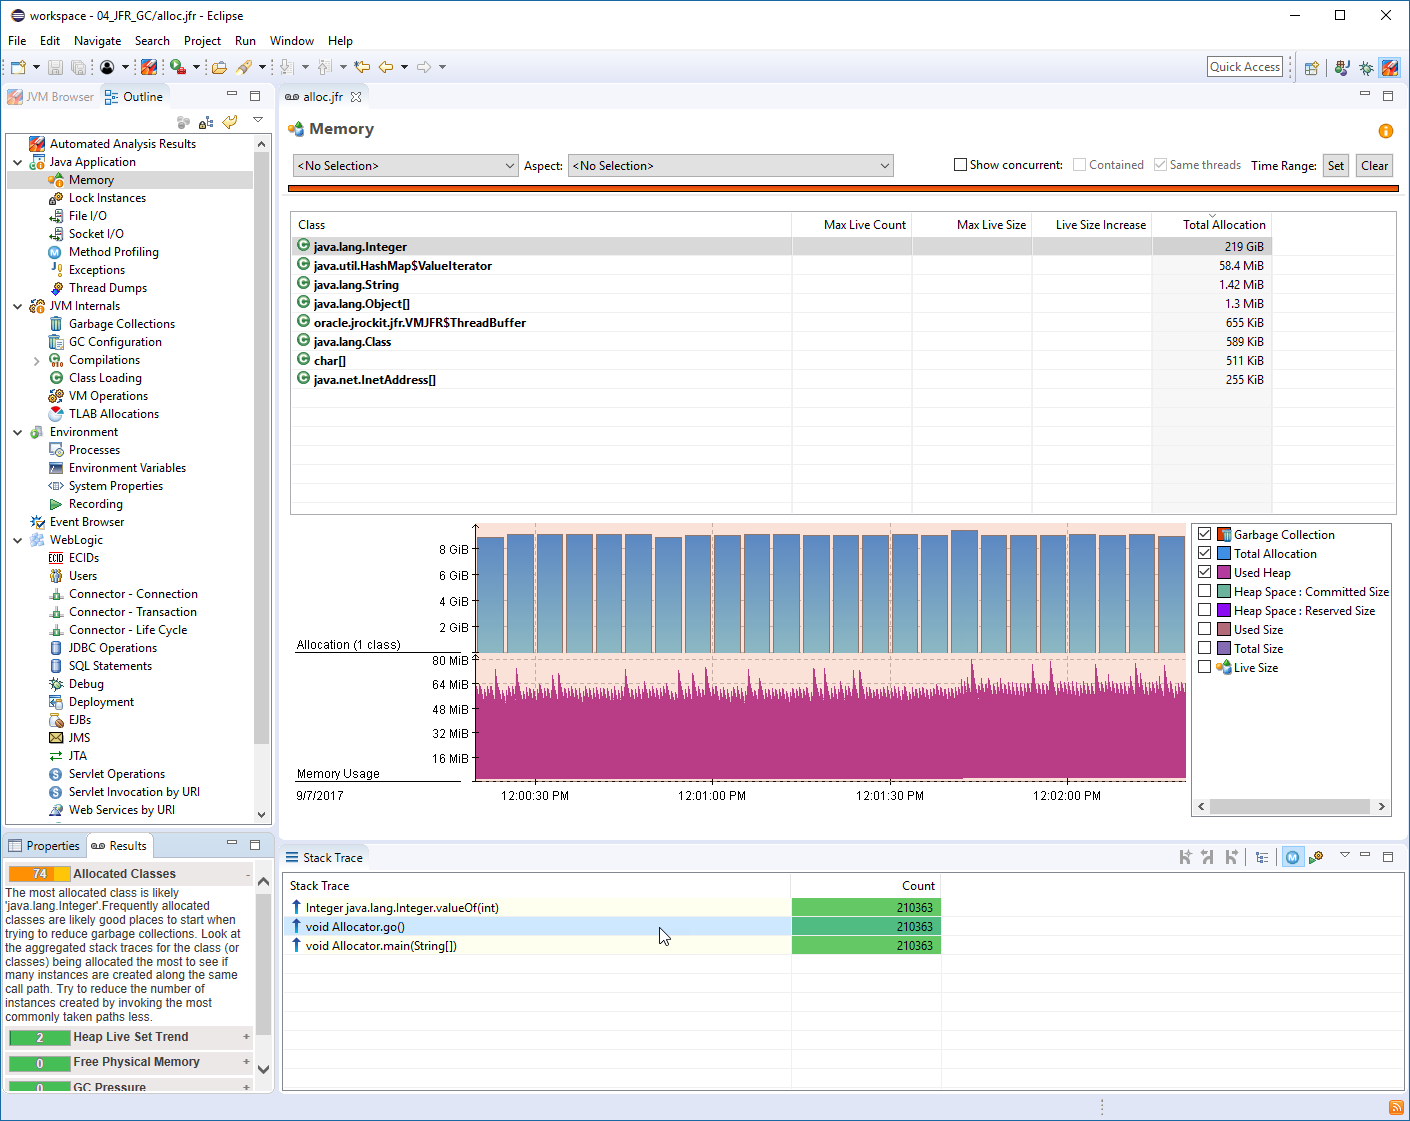Collapse the WebLogic tree node
Image resolution: width=1410 pixels, height=1121 pixels.
18,540
